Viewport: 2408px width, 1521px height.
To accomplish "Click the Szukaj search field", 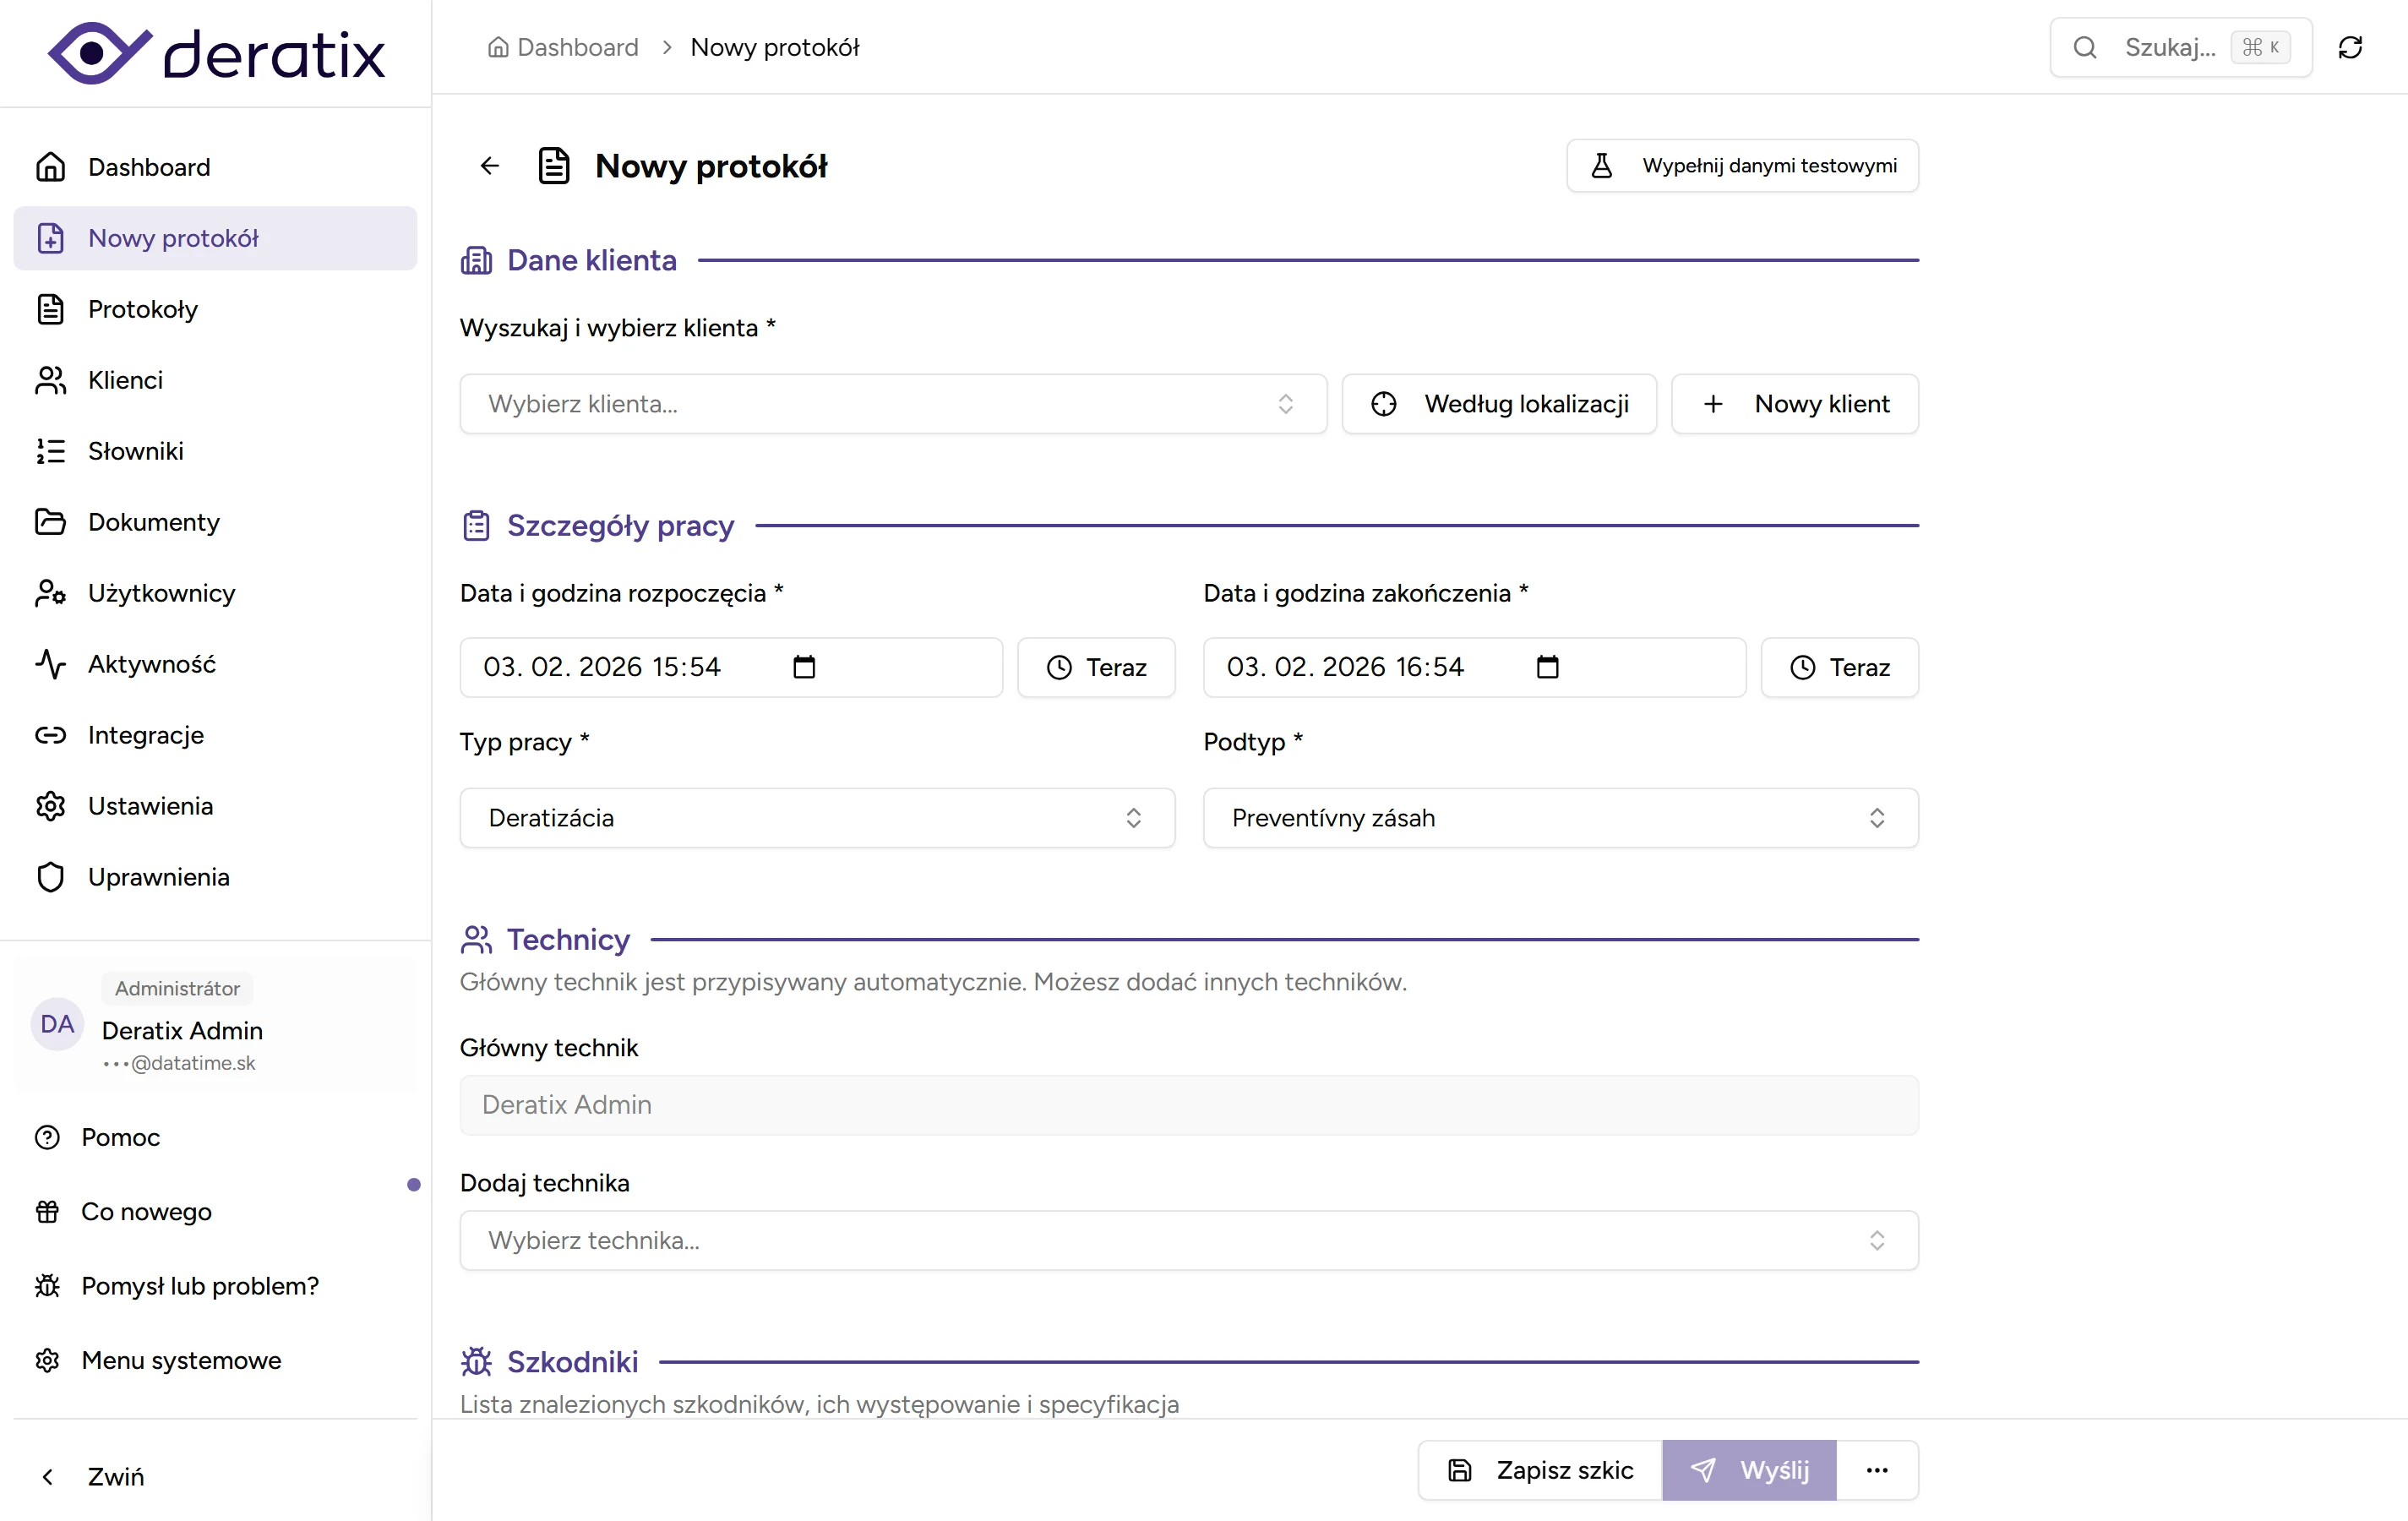I will click(2170, 47).
